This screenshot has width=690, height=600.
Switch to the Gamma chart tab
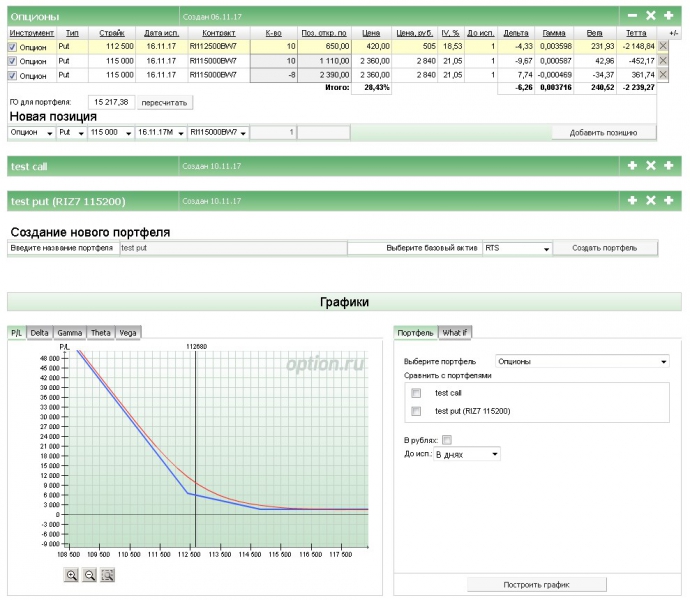(x=70, y=332)
